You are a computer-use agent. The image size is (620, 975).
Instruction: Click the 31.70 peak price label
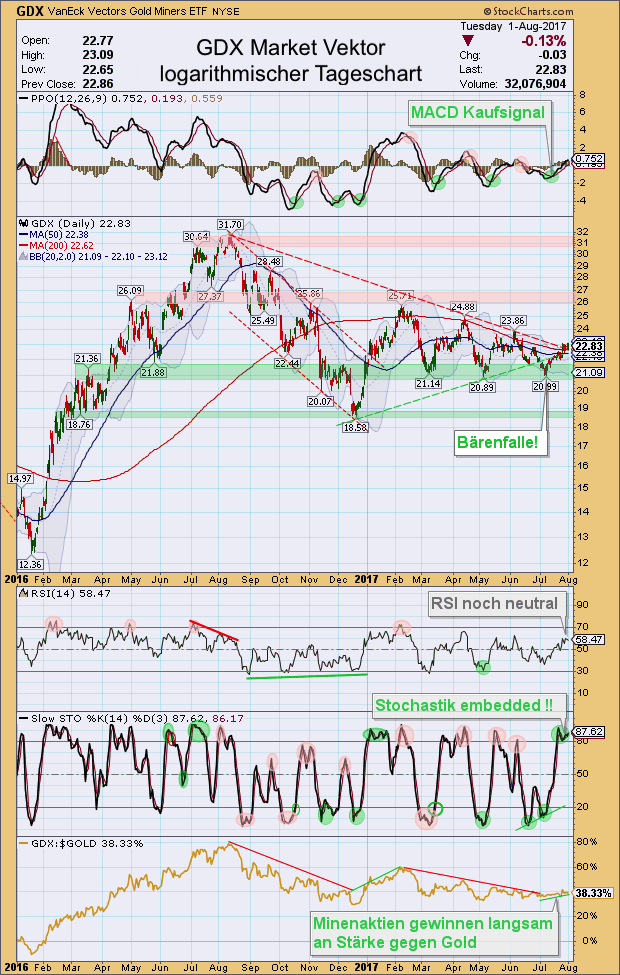pyautogui.click(x=231, y=224)
